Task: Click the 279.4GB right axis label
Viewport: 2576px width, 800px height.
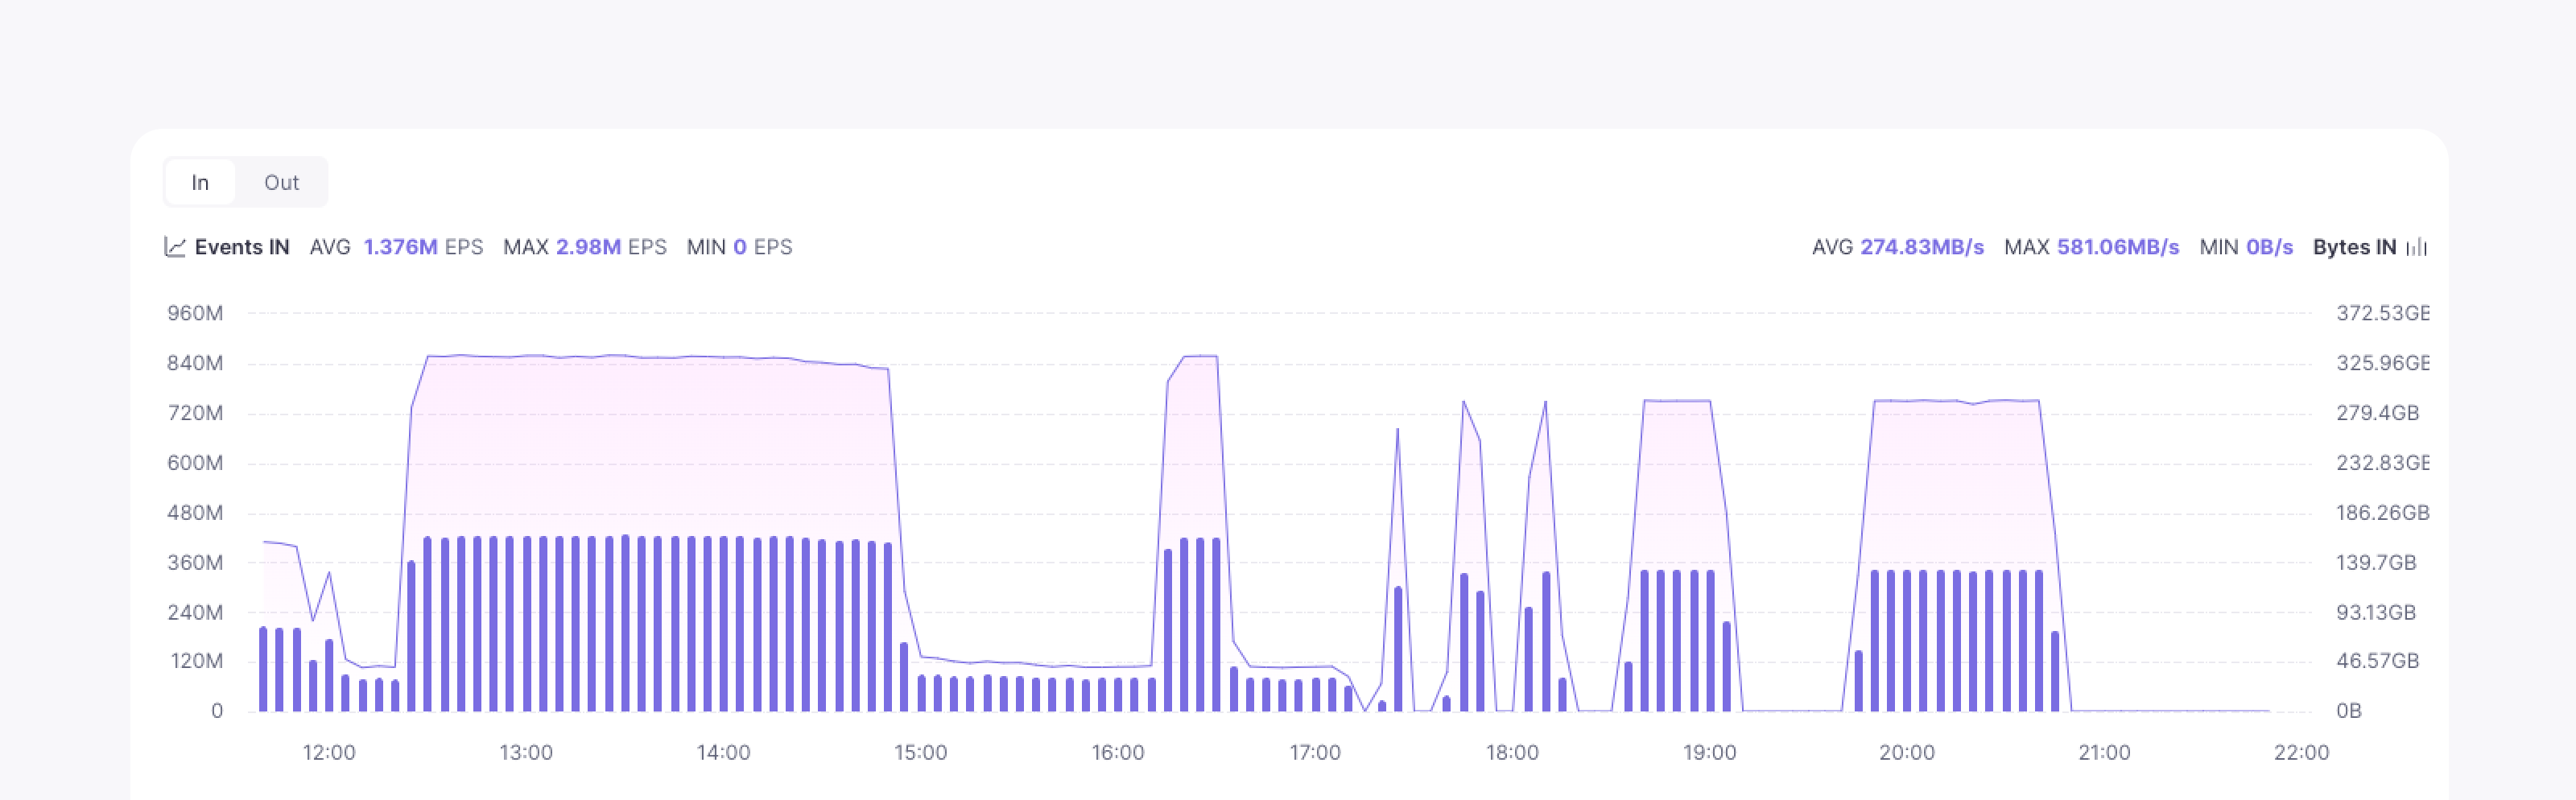Action: (x=2377, y=413)
